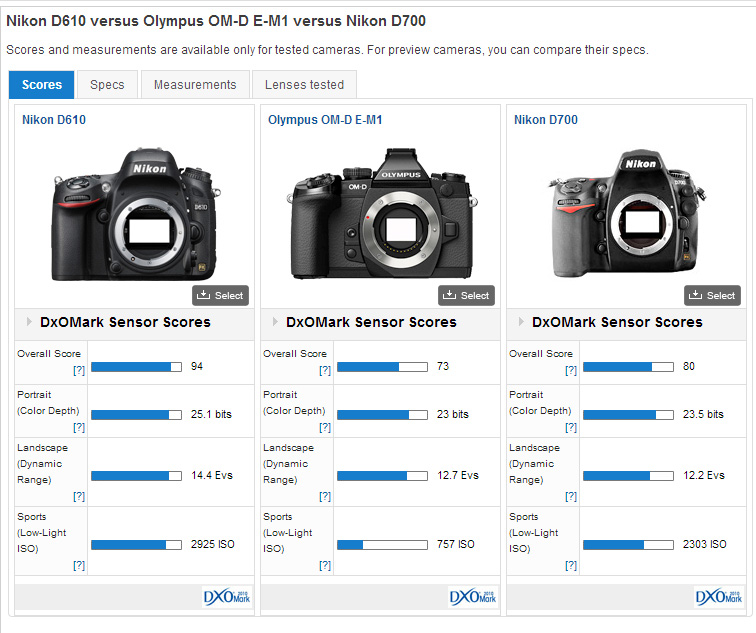Click the Select button under Olympus OM-D E-M1
The image size is (756, 633).
[466, 295]
